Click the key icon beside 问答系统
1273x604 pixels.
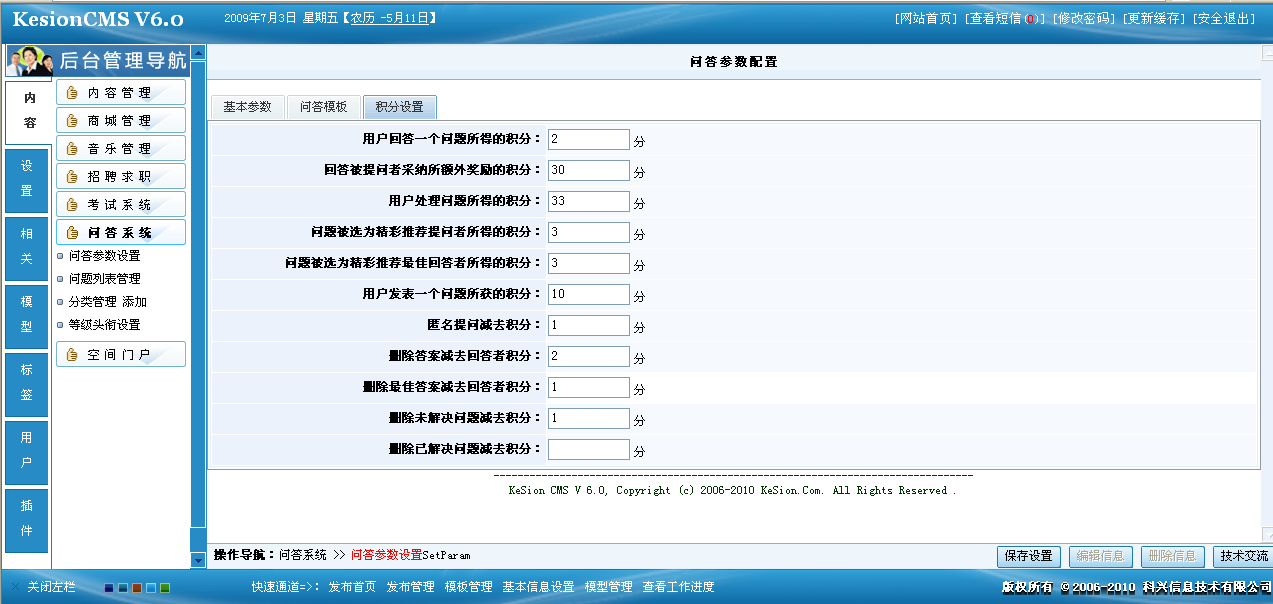[x=71, y=231]
